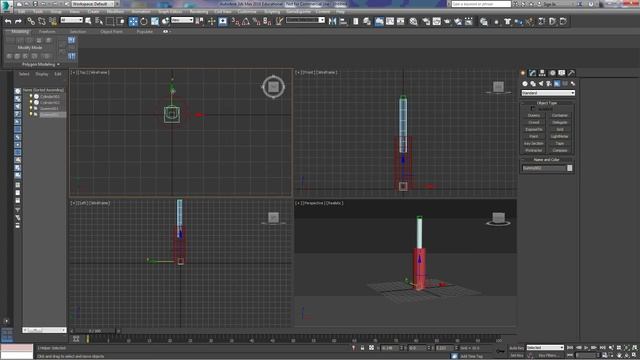Click the Tape helper button
Image resolution: width=640 pixels, height=360 pixels.
click(560, 143)
